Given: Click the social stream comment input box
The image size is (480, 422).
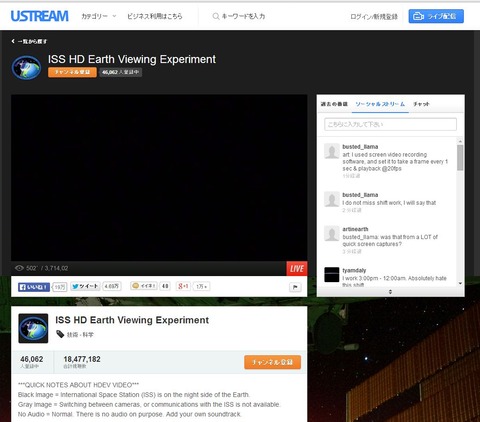Looking at the screenshot, I should [x=390, y=124].
